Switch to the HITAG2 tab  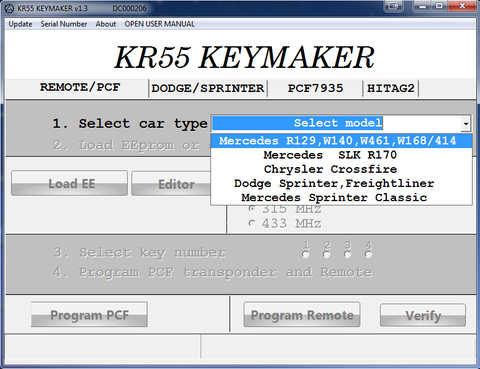tap(391, 89)
